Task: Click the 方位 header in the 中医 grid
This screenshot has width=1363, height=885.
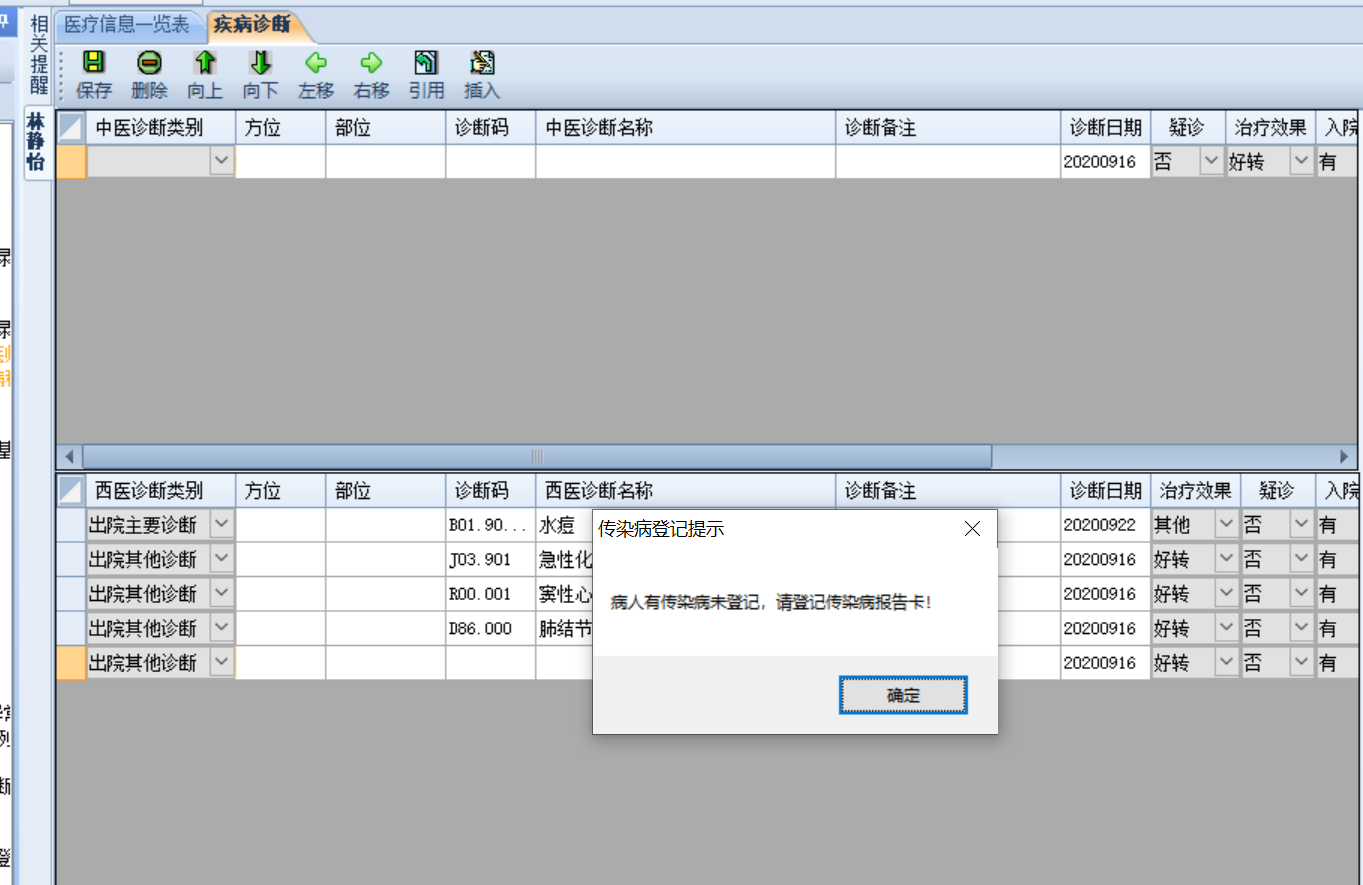Action: coord(281,127)
